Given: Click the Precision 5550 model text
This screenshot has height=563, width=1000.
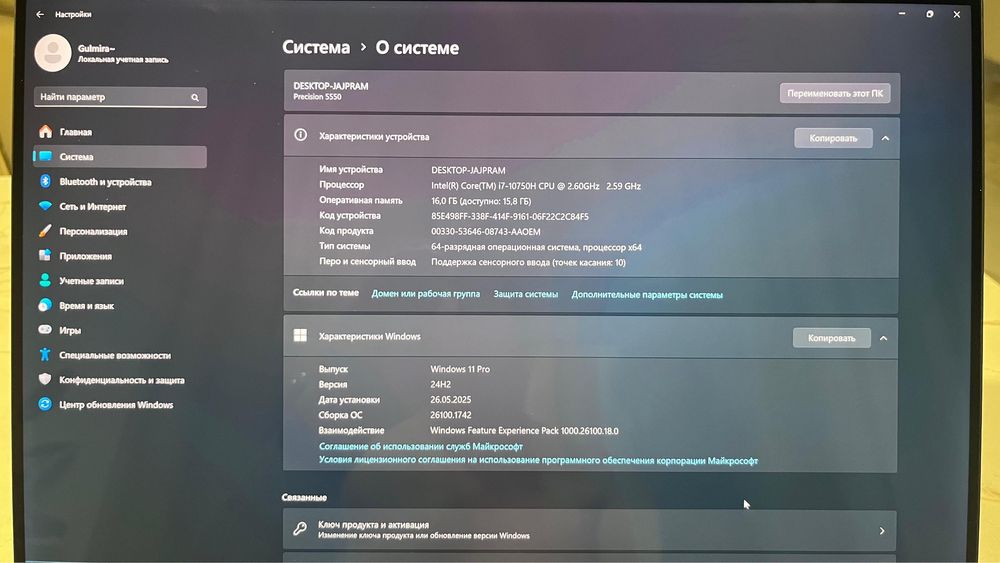Looking at the screenshot, I should click(317, 97).
